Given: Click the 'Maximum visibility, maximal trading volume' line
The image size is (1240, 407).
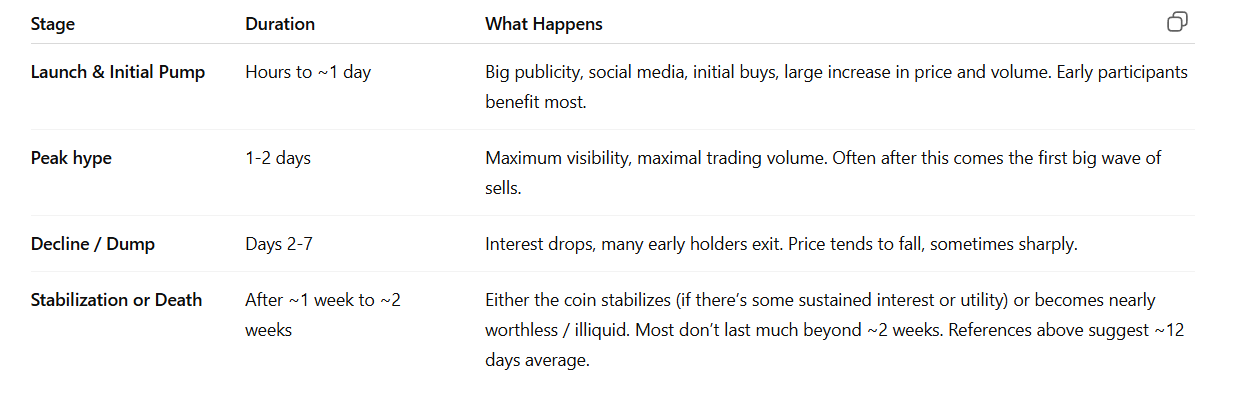Looking at the screenshot, I should pyautogui.click(x=822, y=158).
